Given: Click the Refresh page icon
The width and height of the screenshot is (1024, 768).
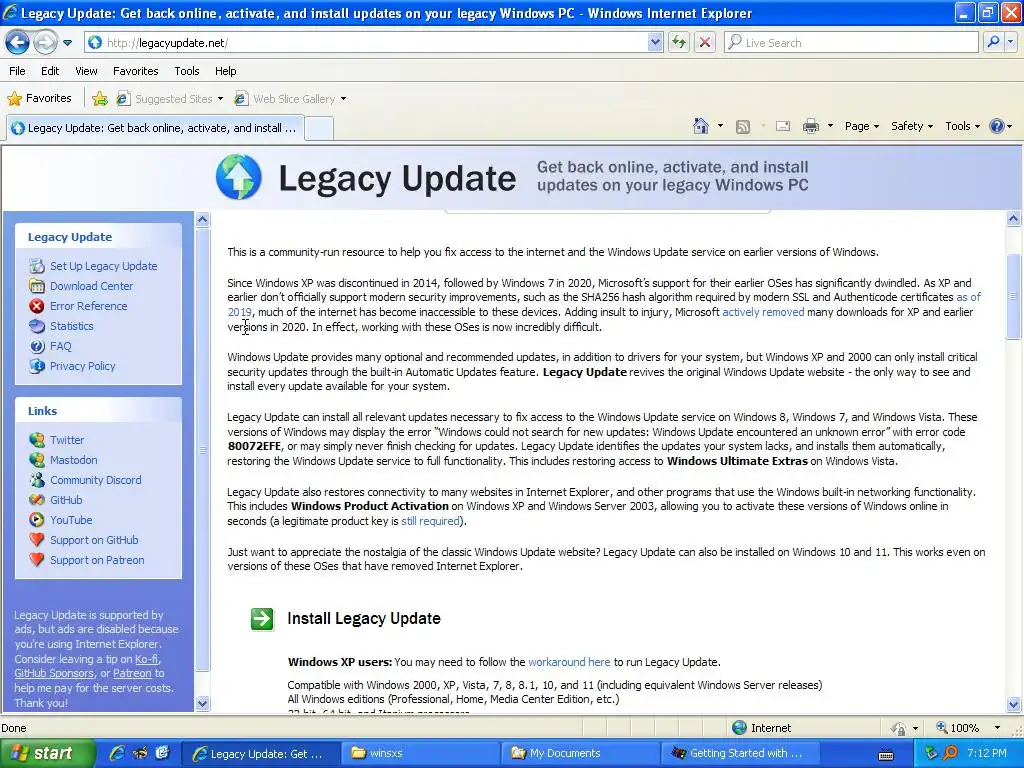Looking at the screenshot, I should point(679,43).
